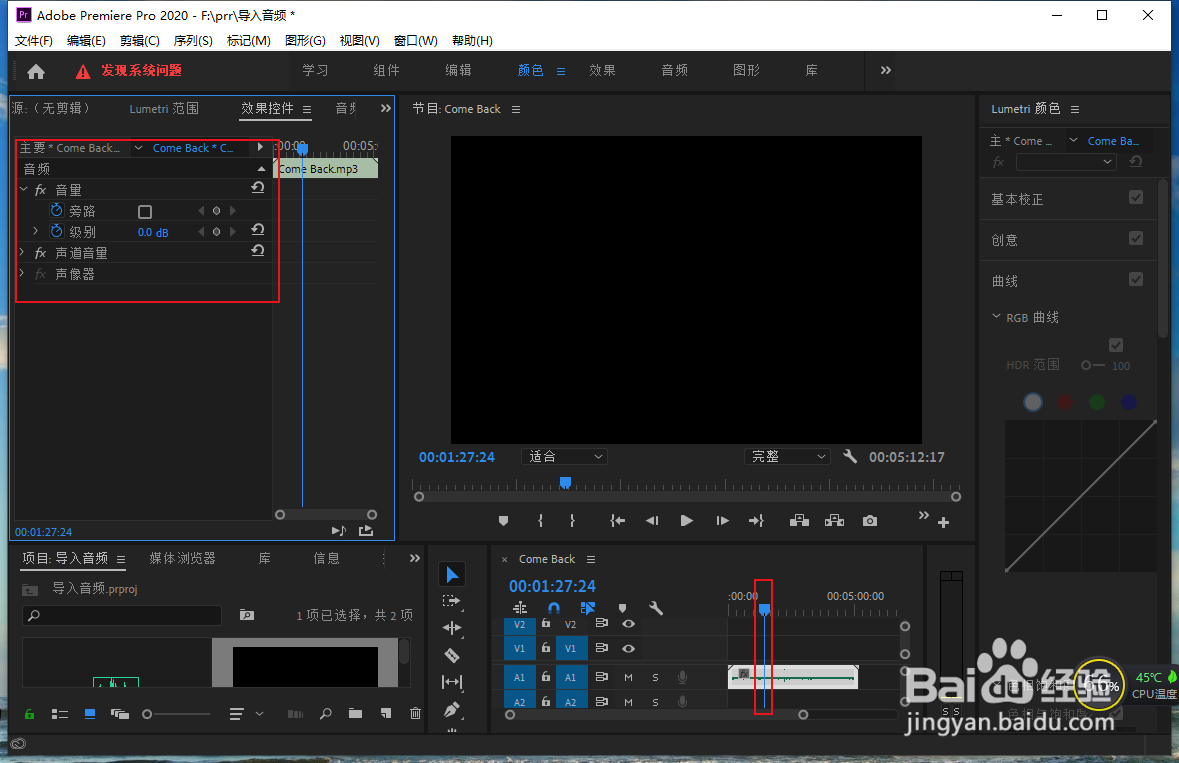1179x763 pixels.
Task: Click the Mark Out bracket button
Action: point(572,520)
